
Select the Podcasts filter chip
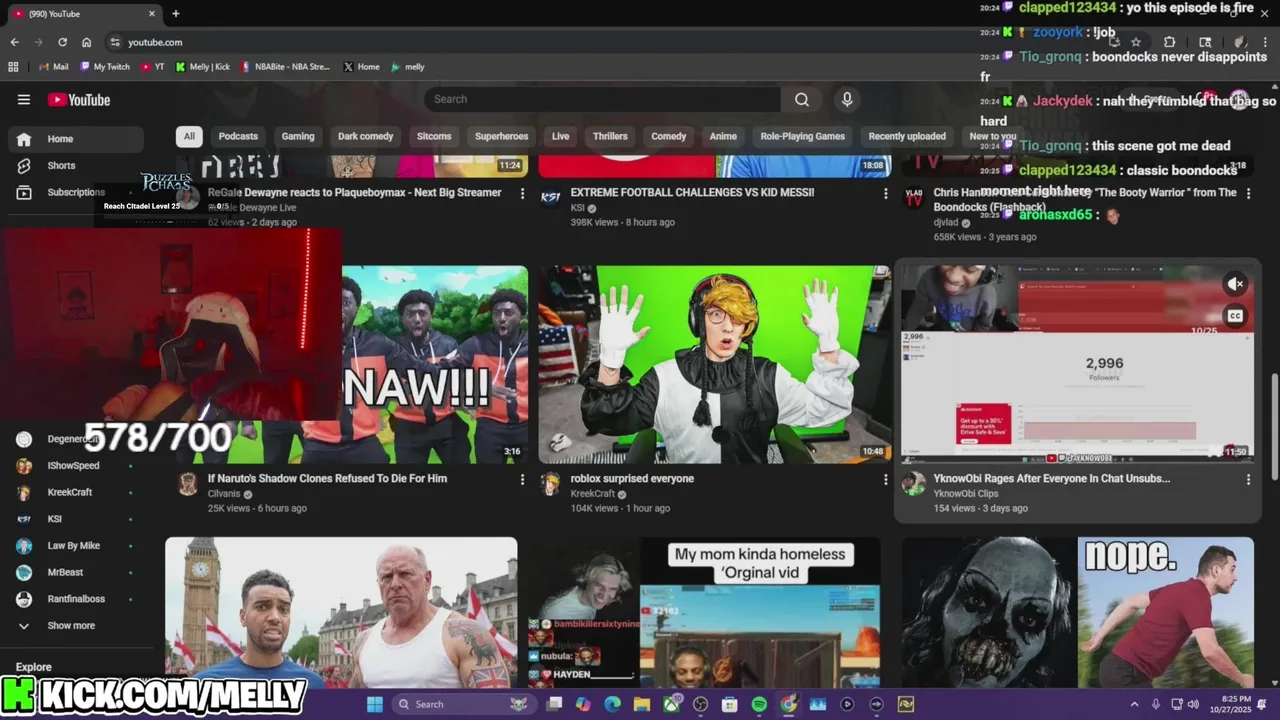coord(238,136)
